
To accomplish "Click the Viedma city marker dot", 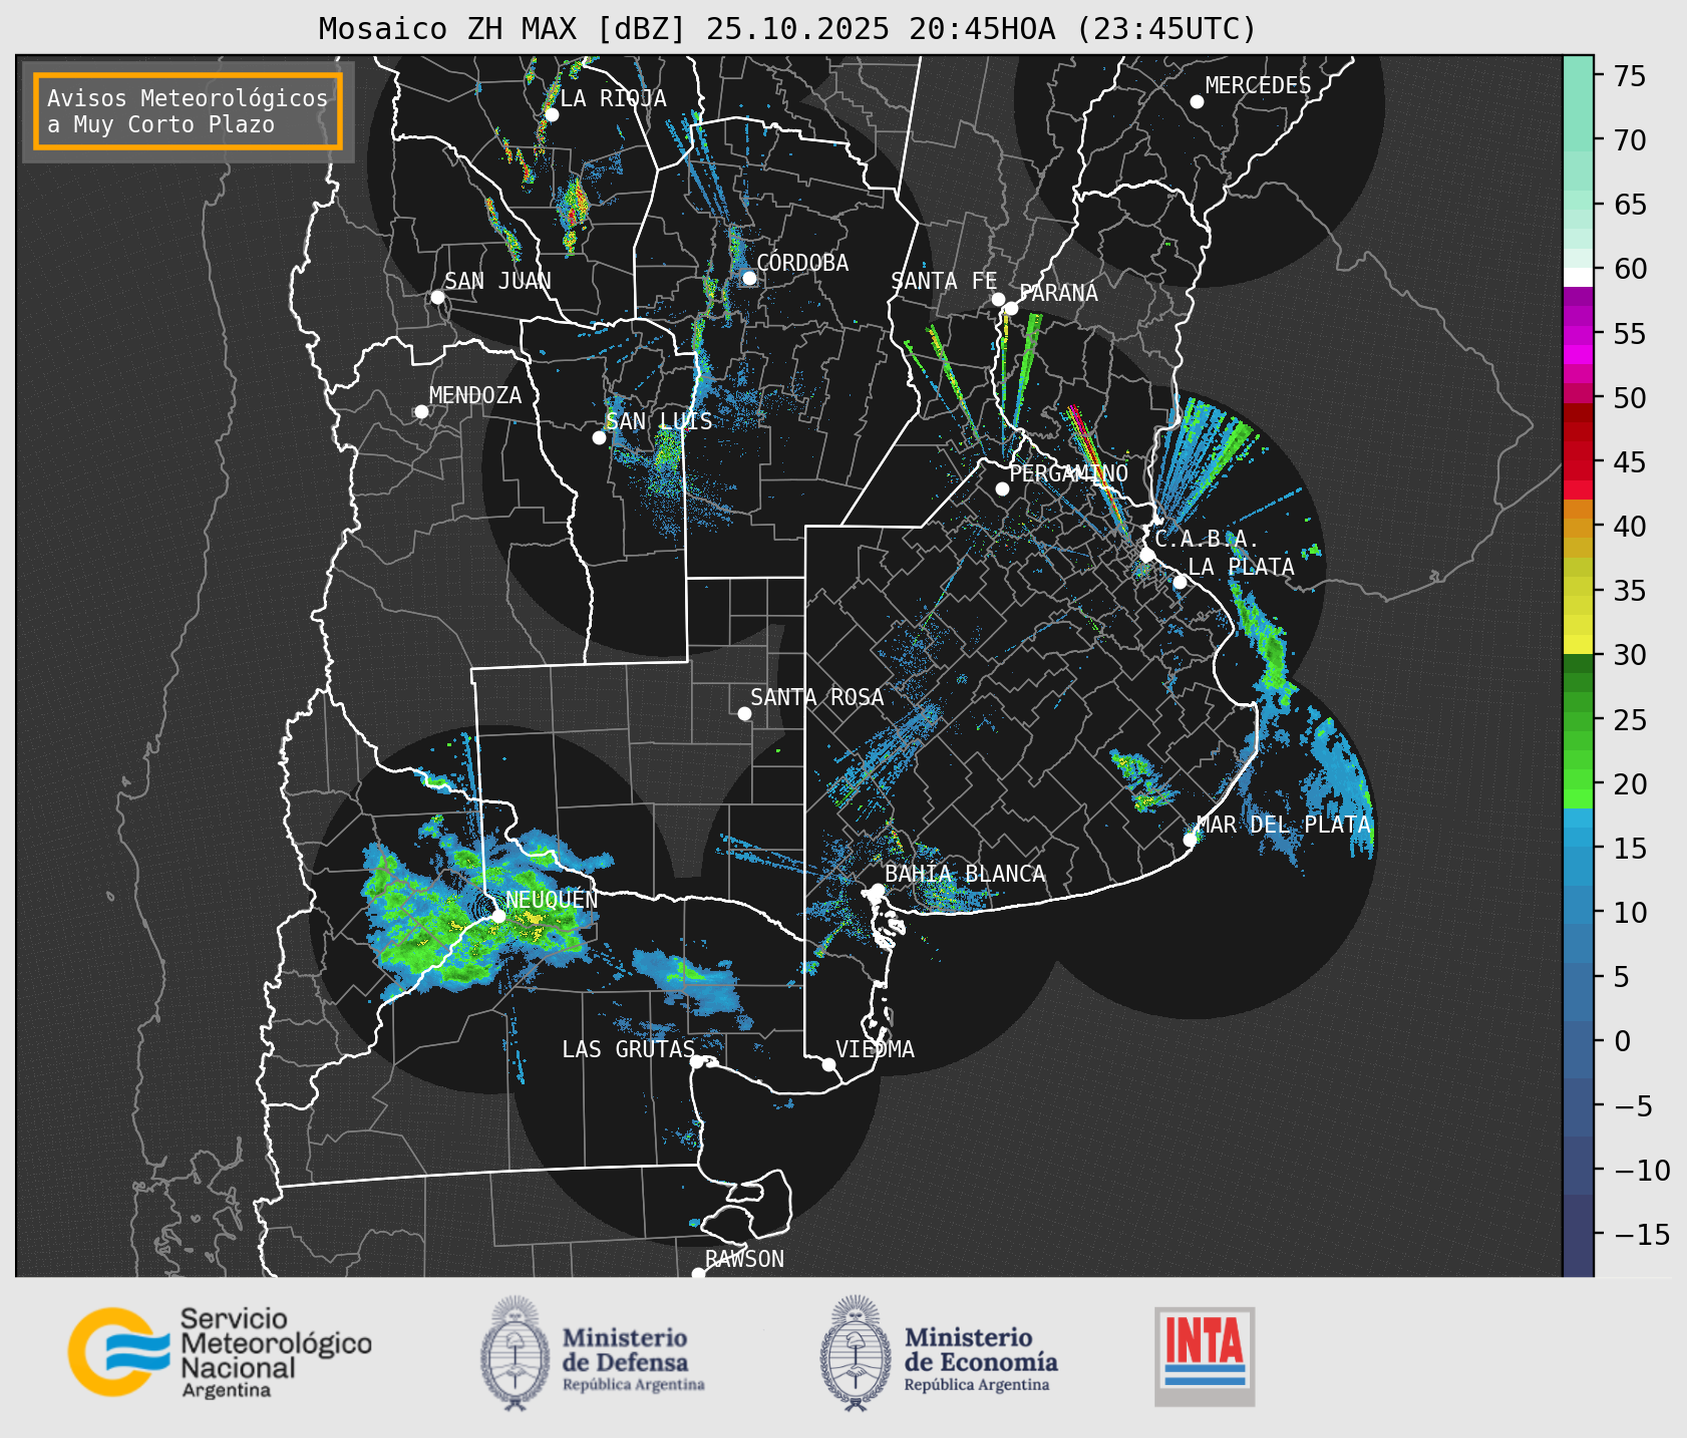I will (828, 1064).
